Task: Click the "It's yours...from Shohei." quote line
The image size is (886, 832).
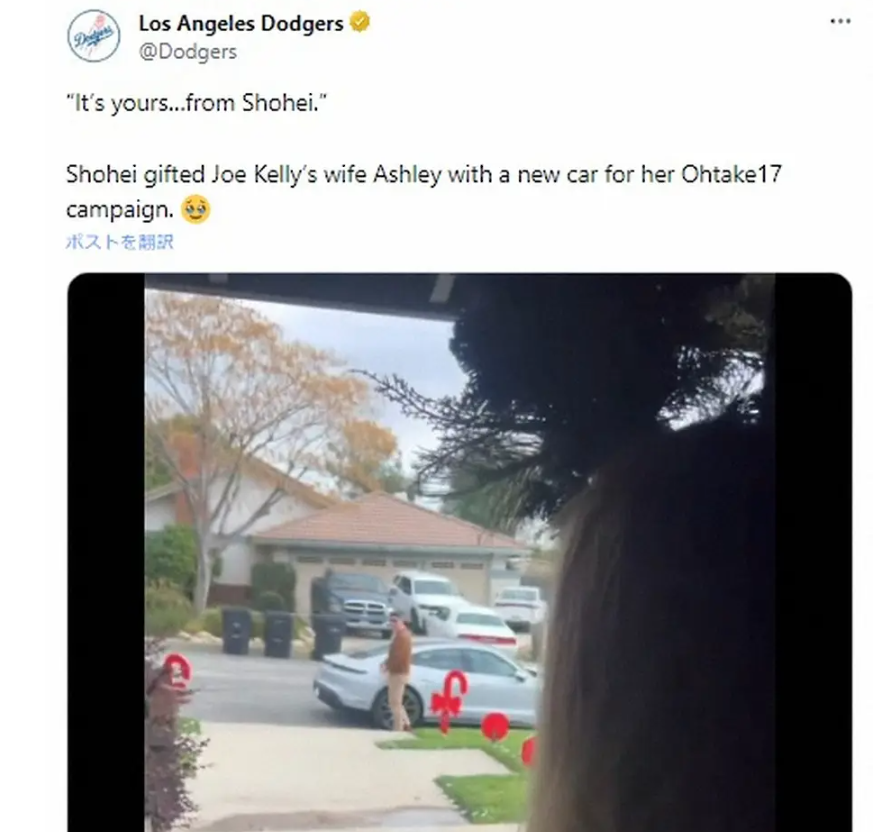Action: coord(196,103)
